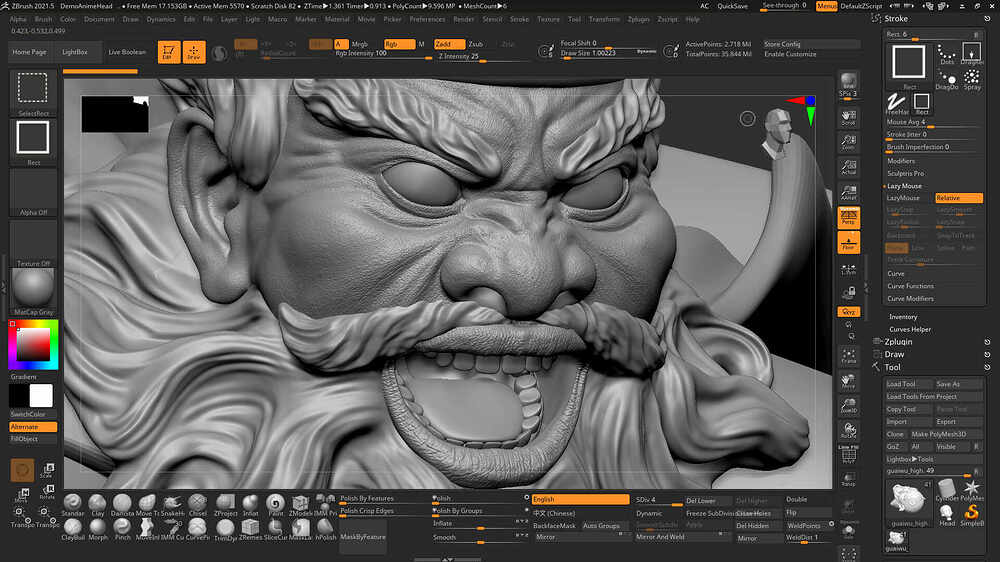This screenshot has height=562, width=1000.
Task: Choose the TrimDynamic brush
Action: pos(224,529)
